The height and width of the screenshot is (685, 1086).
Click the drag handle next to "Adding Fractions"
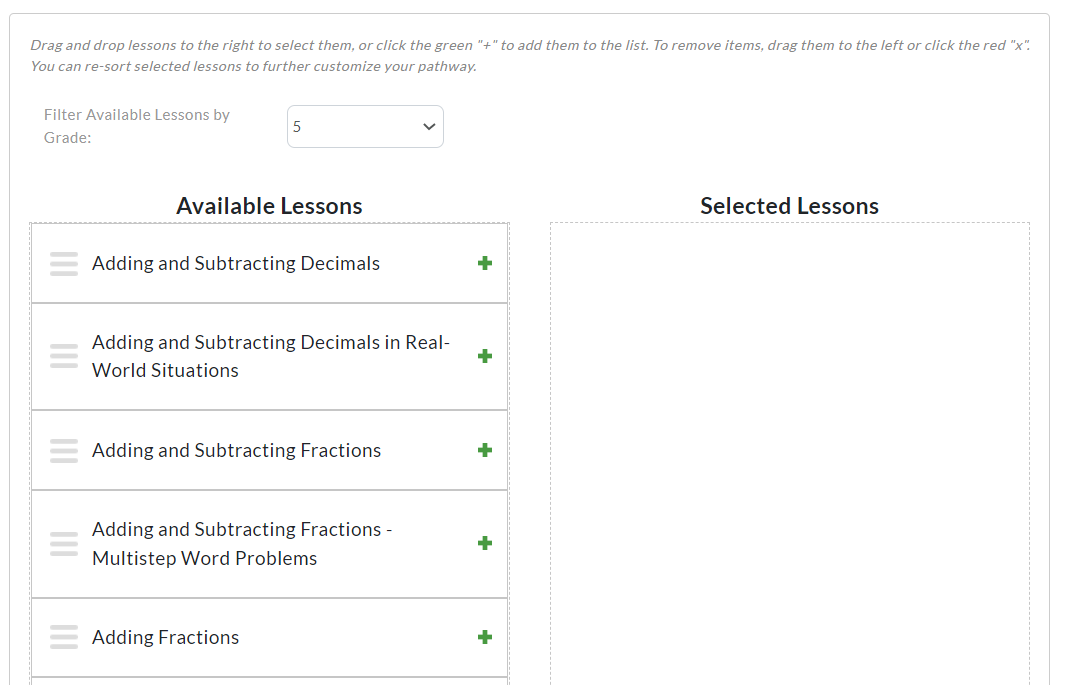[x=63, y=637]
